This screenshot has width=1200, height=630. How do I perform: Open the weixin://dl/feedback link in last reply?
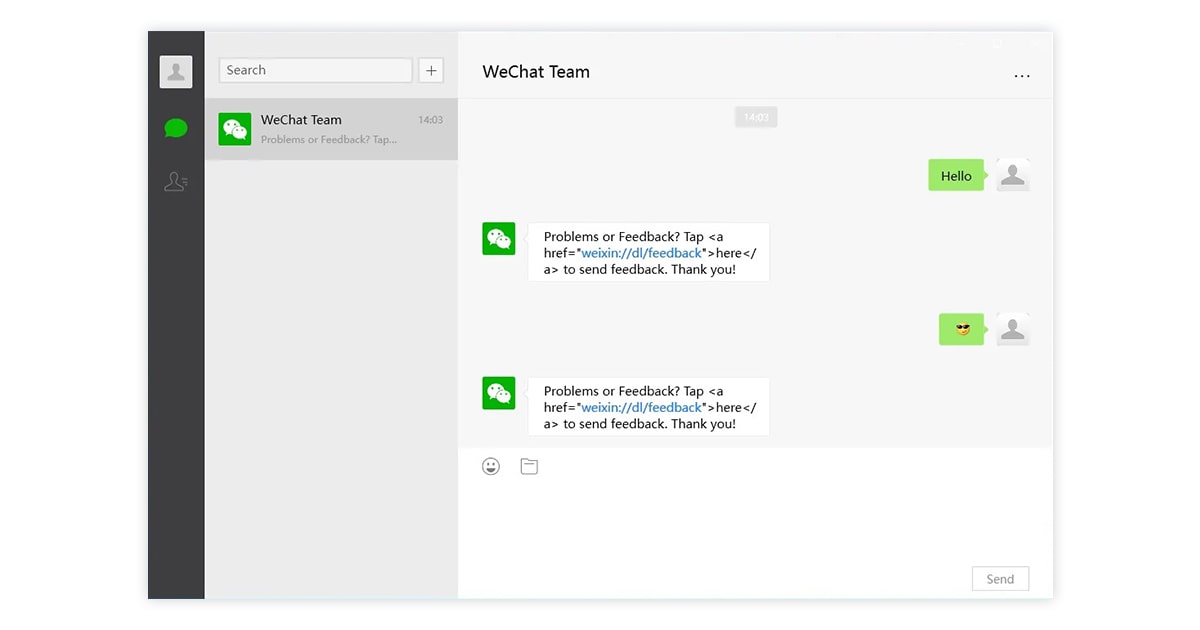pyautogui.click(x=642, y=407)
